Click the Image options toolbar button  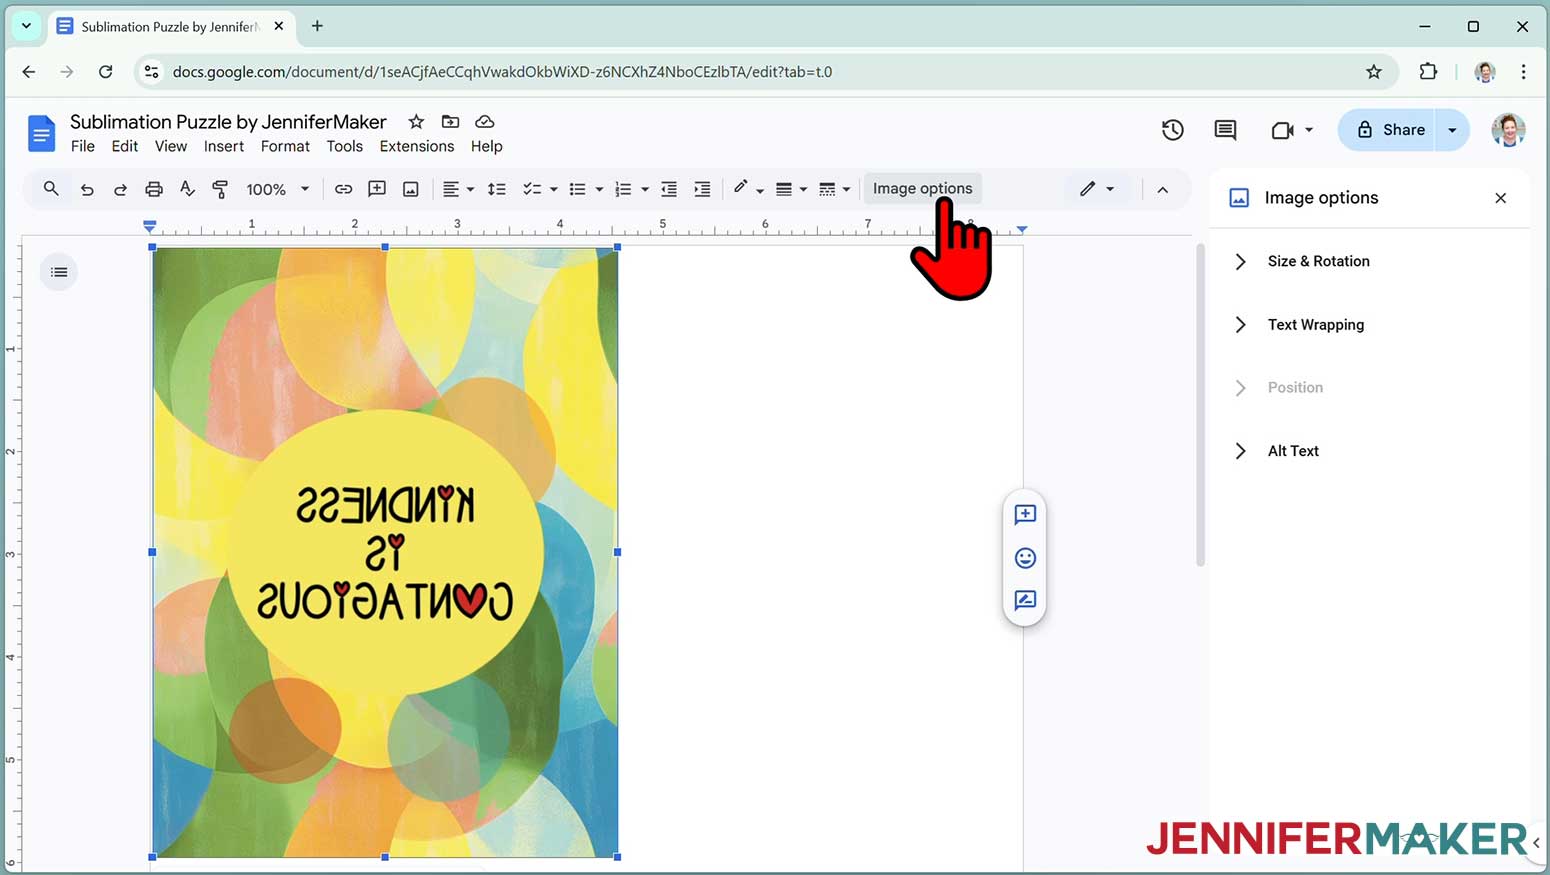click(x=922, y=188)
